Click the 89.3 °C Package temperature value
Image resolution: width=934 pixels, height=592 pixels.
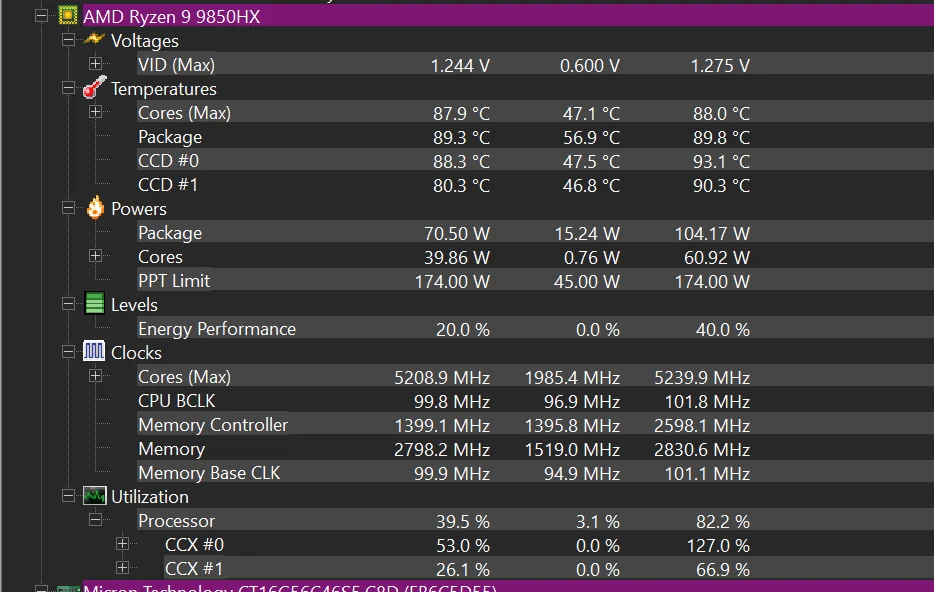pos(461,138)
